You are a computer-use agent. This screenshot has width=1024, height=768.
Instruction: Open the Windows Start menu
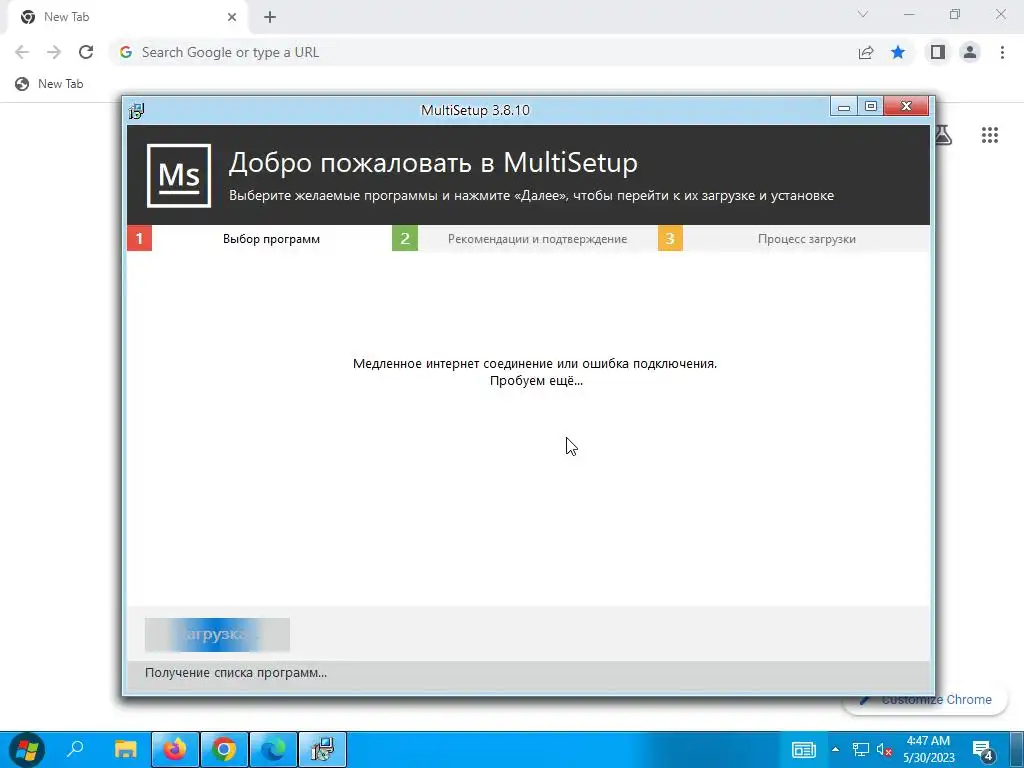[x=27, y=749]
